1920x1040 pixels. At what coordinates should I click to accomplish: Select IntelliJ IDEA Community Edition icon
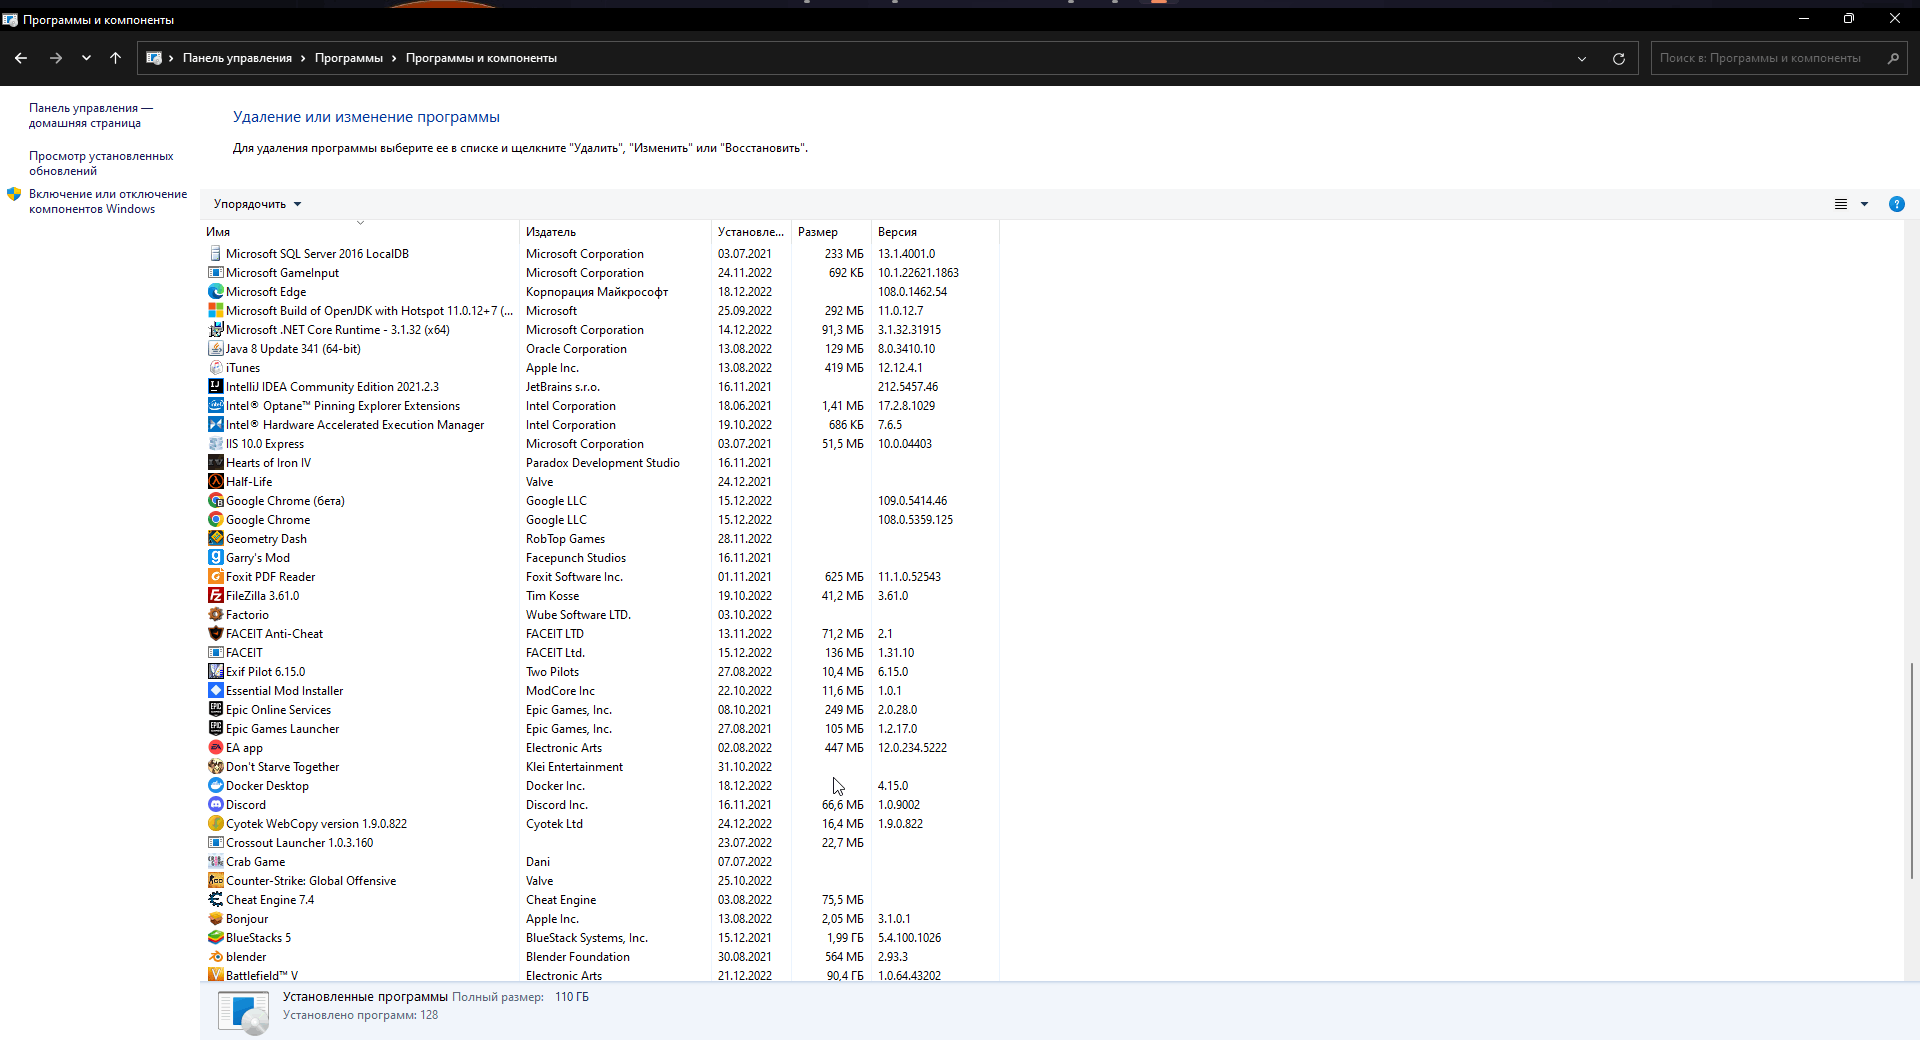click(x=215, y=387)
